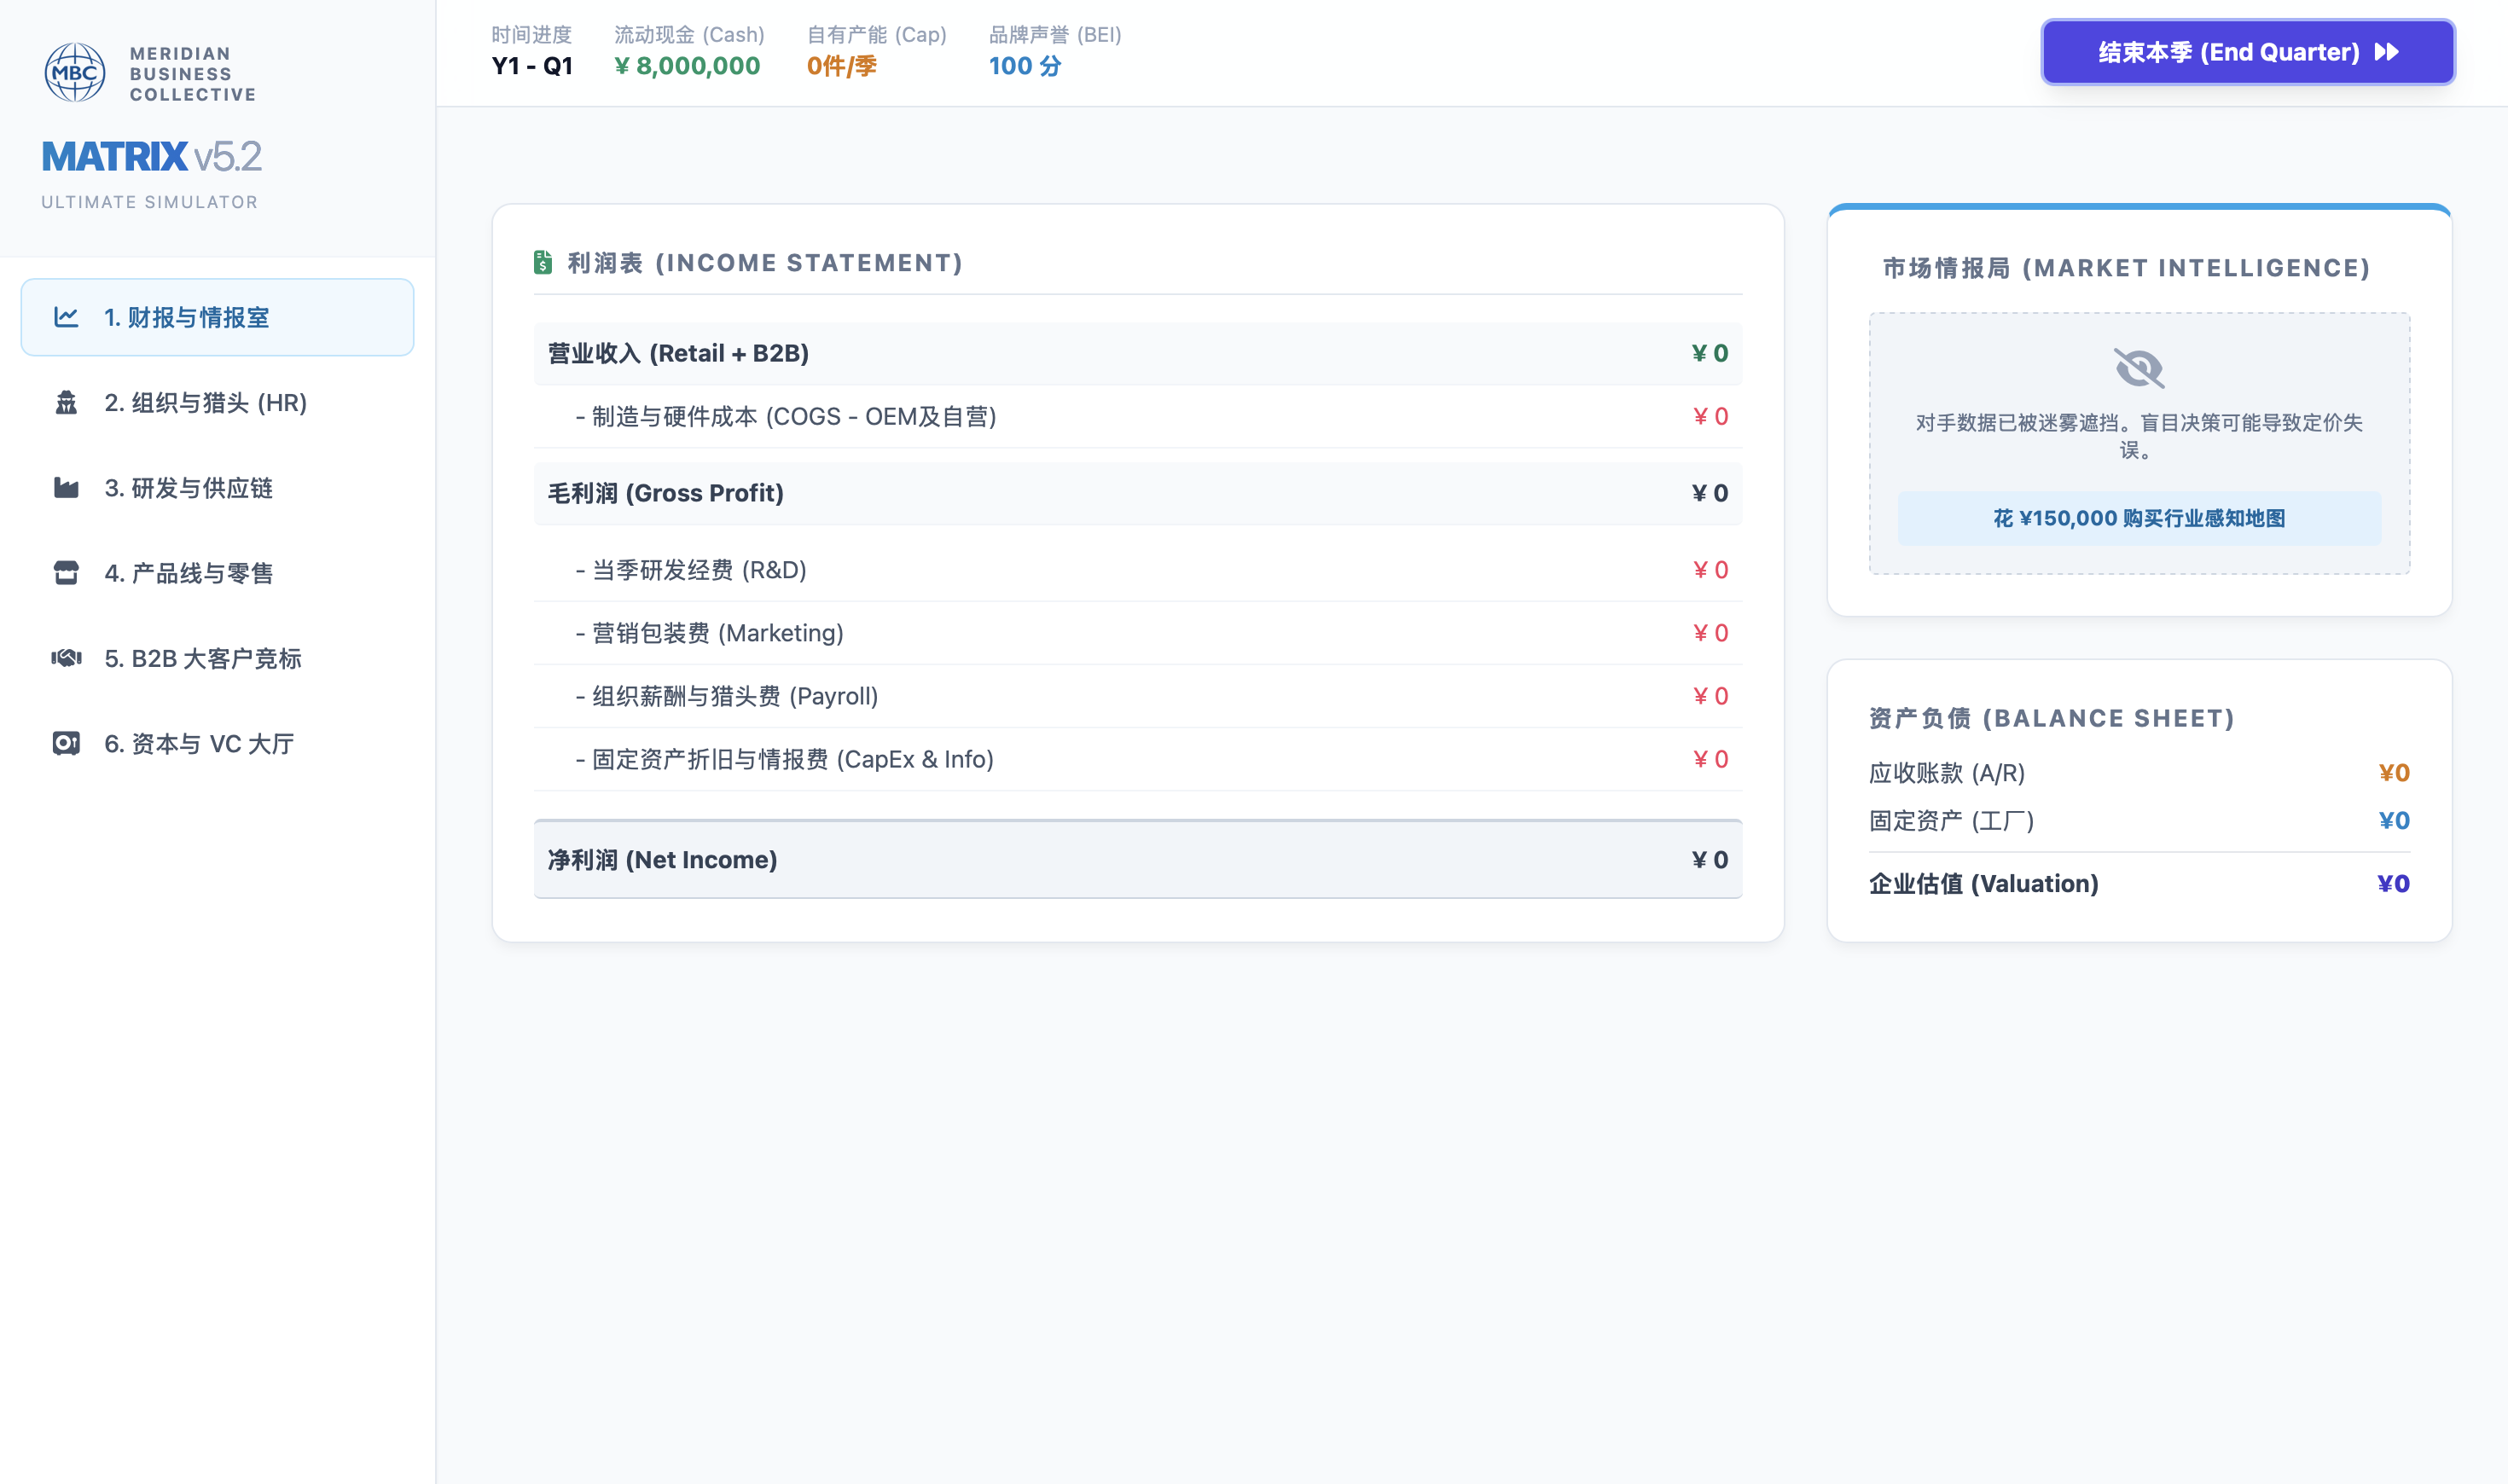Click the 资产负债 (BALANCE SHEET) heading

coord(2051,718)
